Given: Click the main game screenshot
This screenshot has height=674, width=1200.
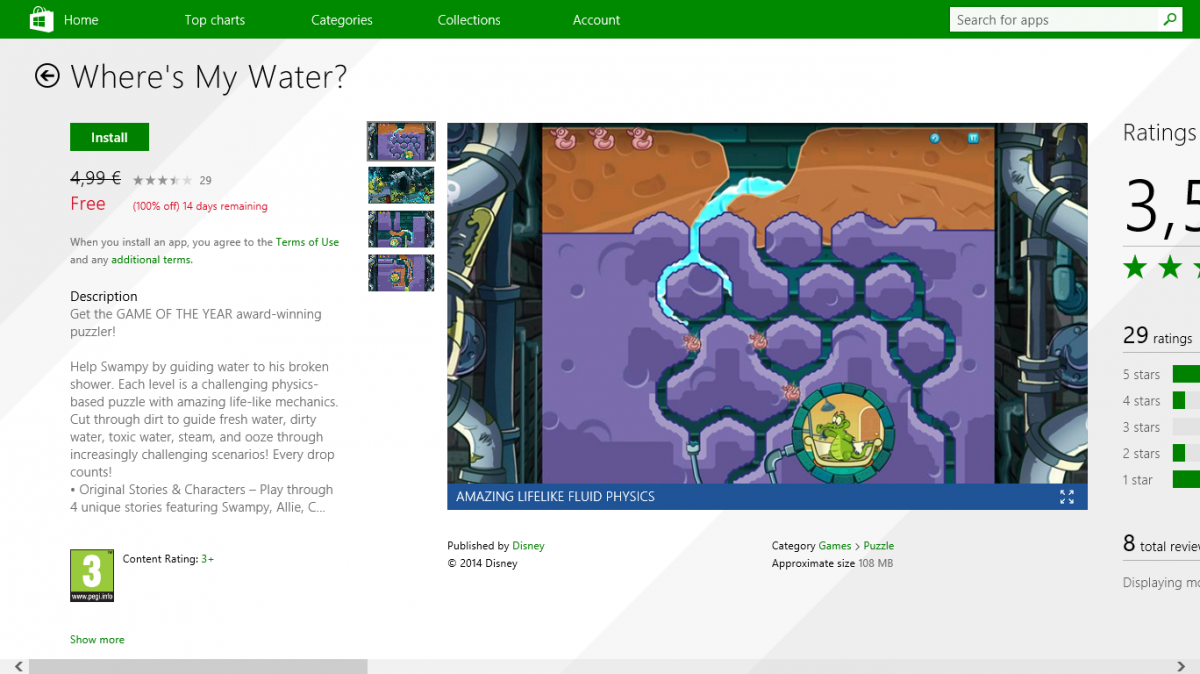Looking at the screenshot, I should 767,303.
